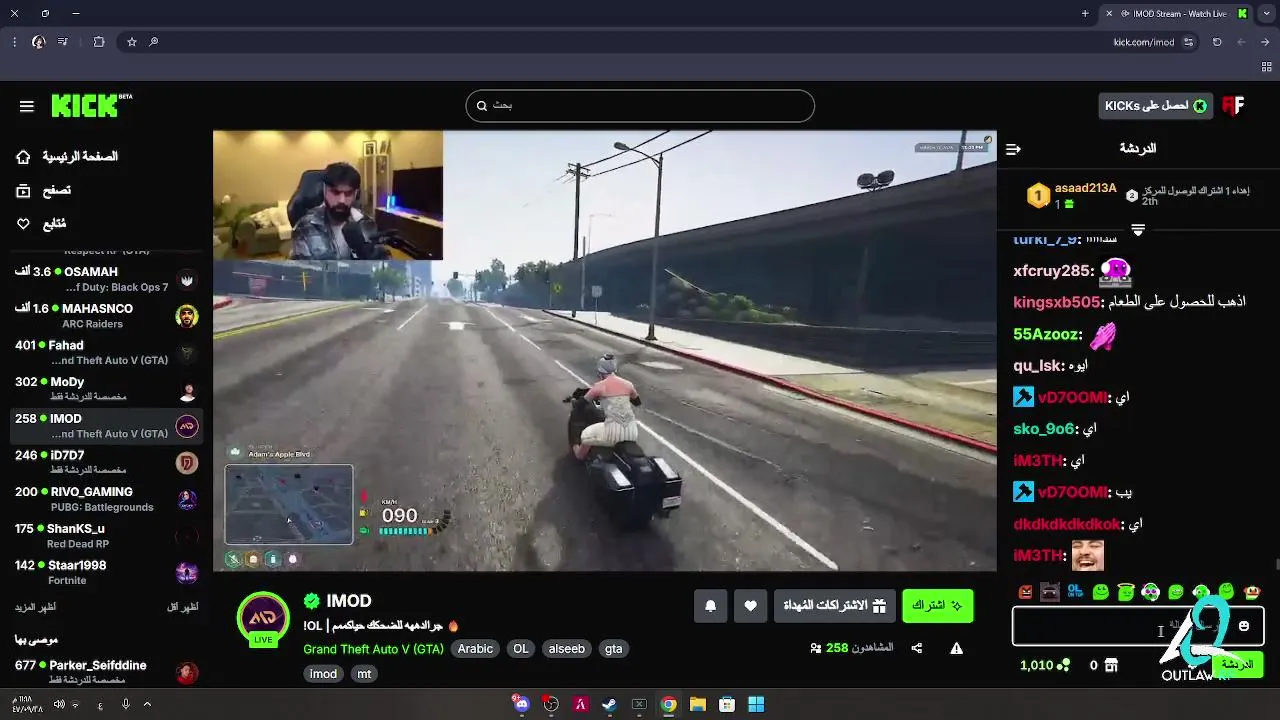Screen dimensions: 1280x720
Task: Open MoDy channel in sidebar
Action: pyautogui.click(x=106, y=389)
